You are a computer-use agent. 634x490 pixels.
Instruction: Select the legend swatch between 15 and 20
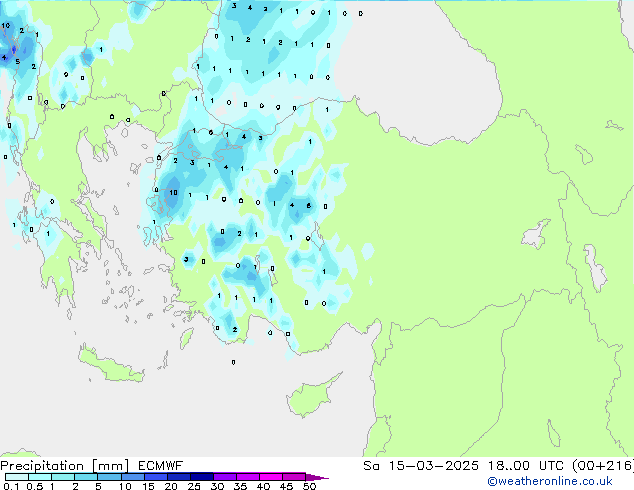[x=156, y=477]
